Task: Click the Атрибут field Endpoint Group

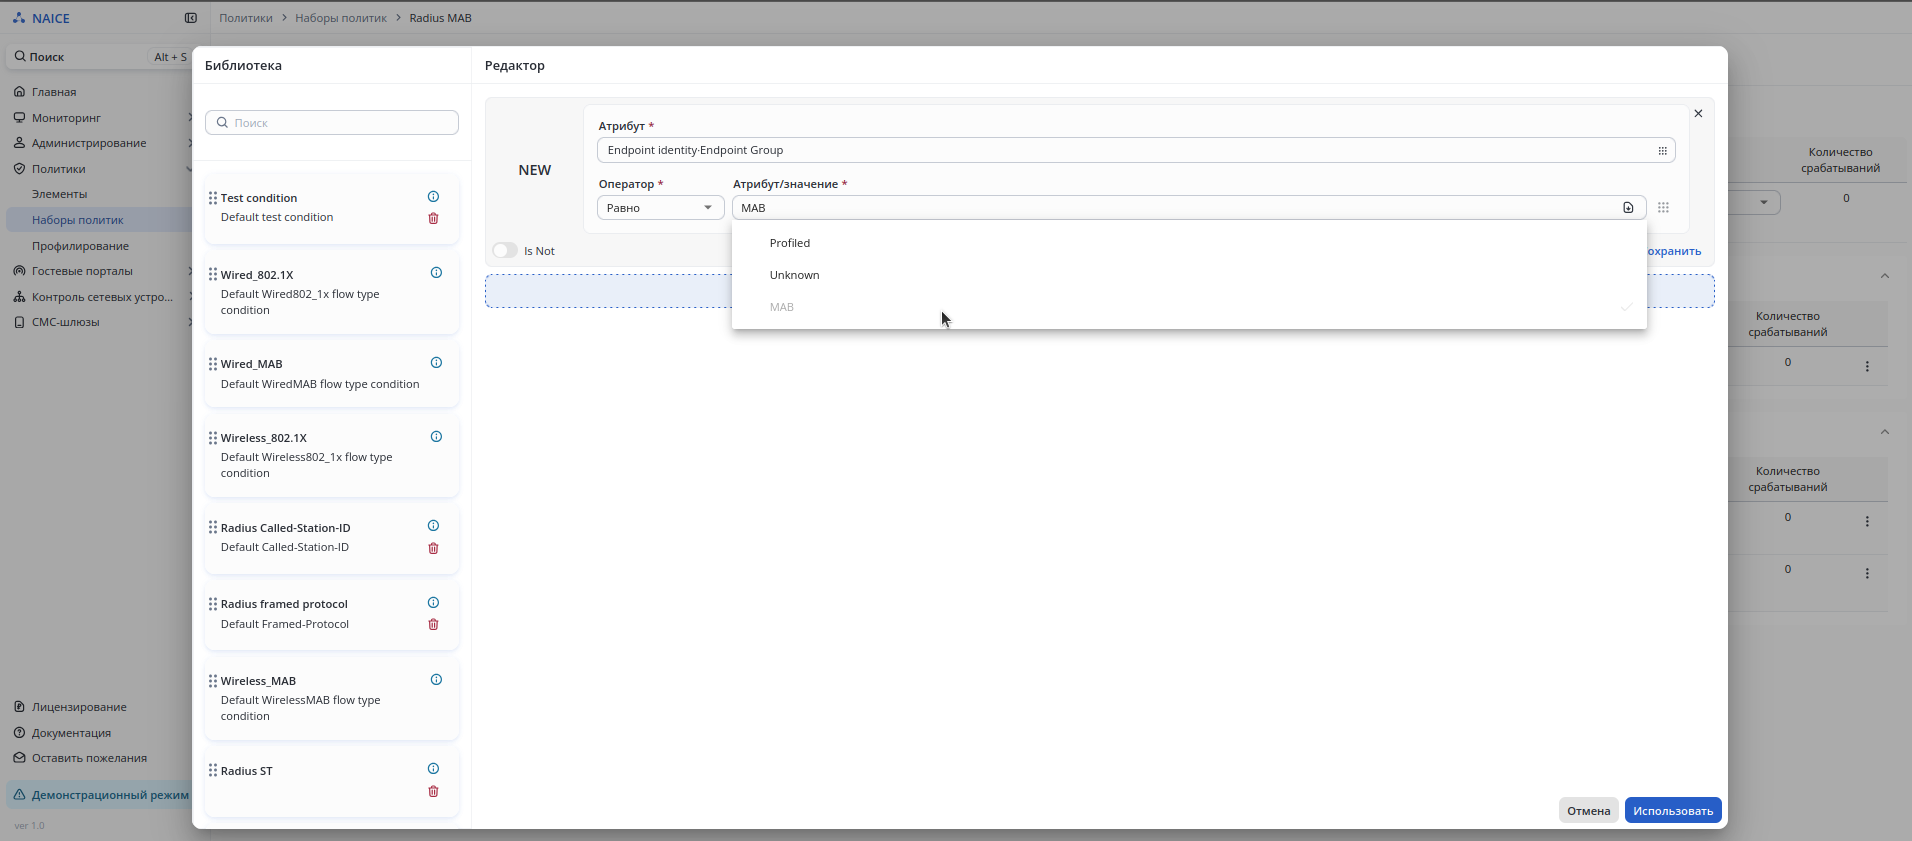Action: (x=1136, y=151)
